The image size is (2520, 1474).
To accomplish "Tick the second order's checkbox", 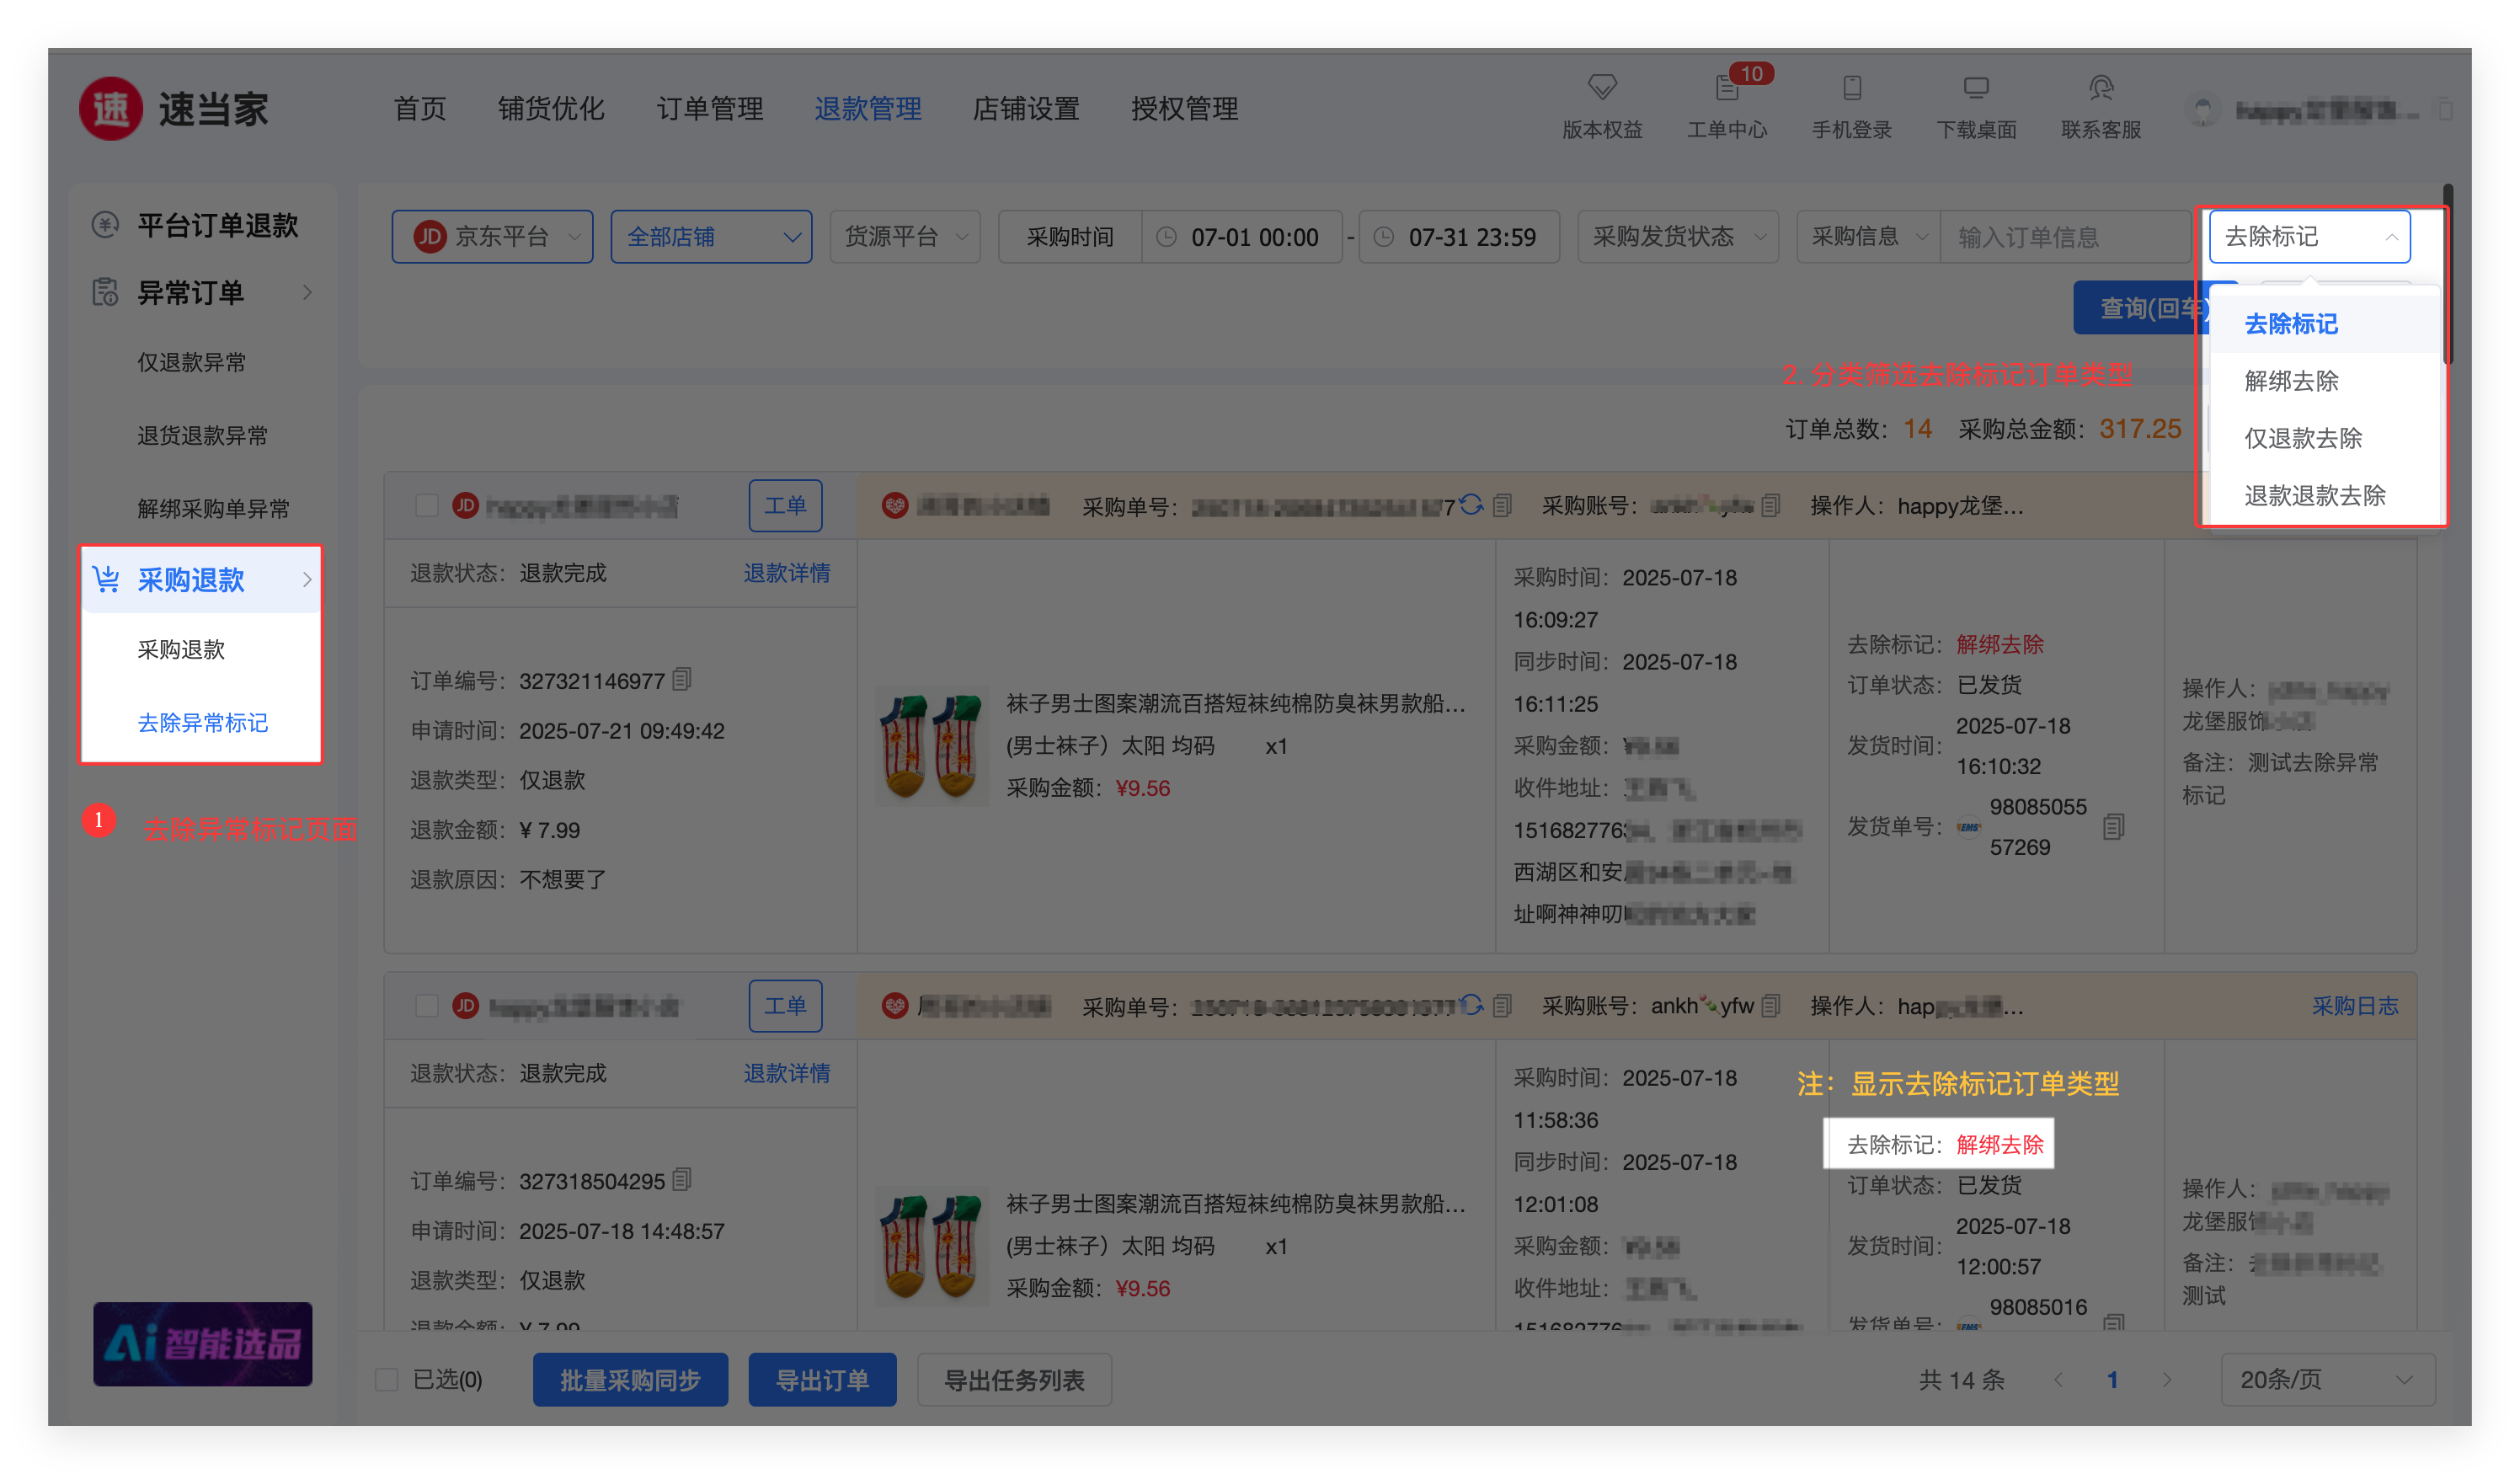I will [x=427, y=1005].
